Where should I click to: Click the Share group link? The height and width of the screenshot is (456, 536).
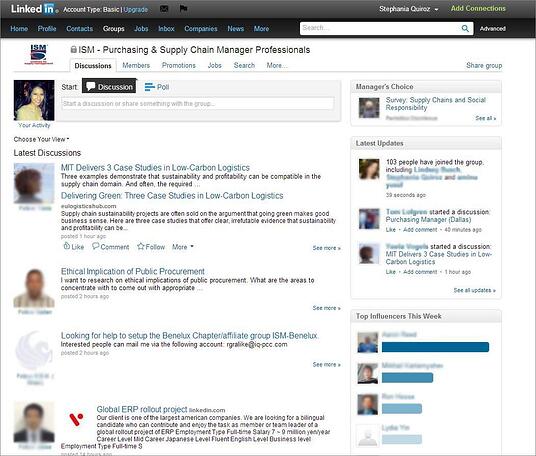(484, 65)
